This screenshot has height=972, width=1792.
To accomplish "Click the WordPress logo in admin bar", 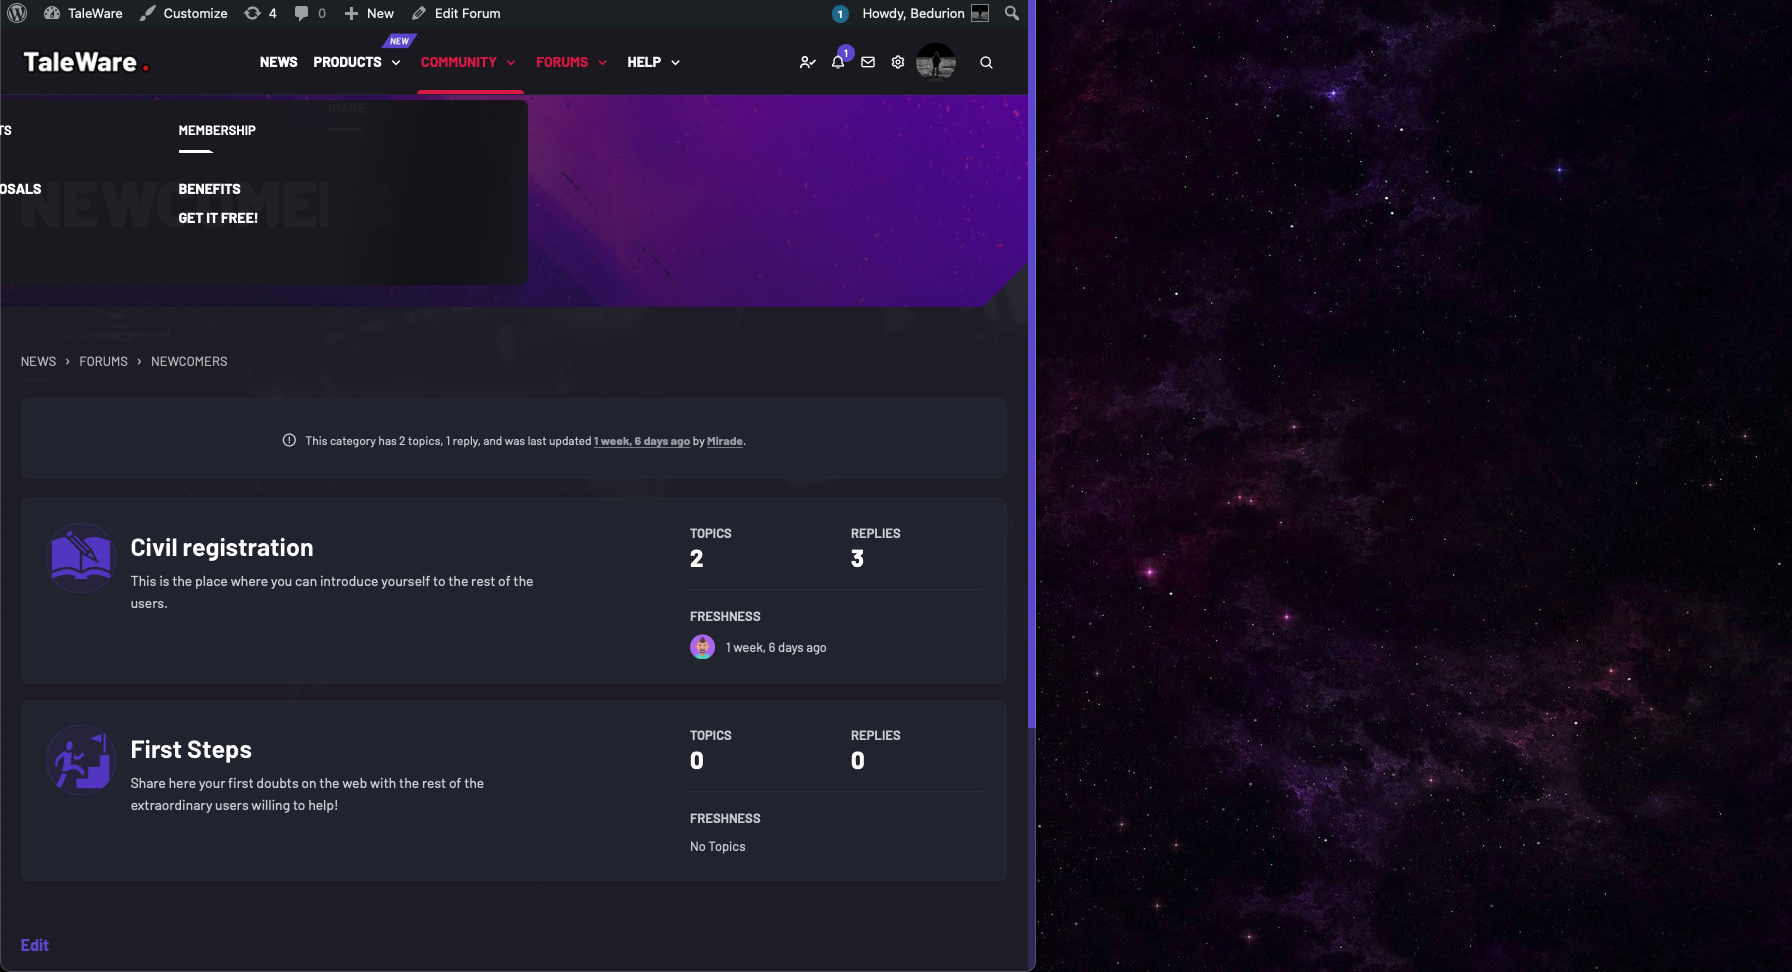I will pos(17,13).
